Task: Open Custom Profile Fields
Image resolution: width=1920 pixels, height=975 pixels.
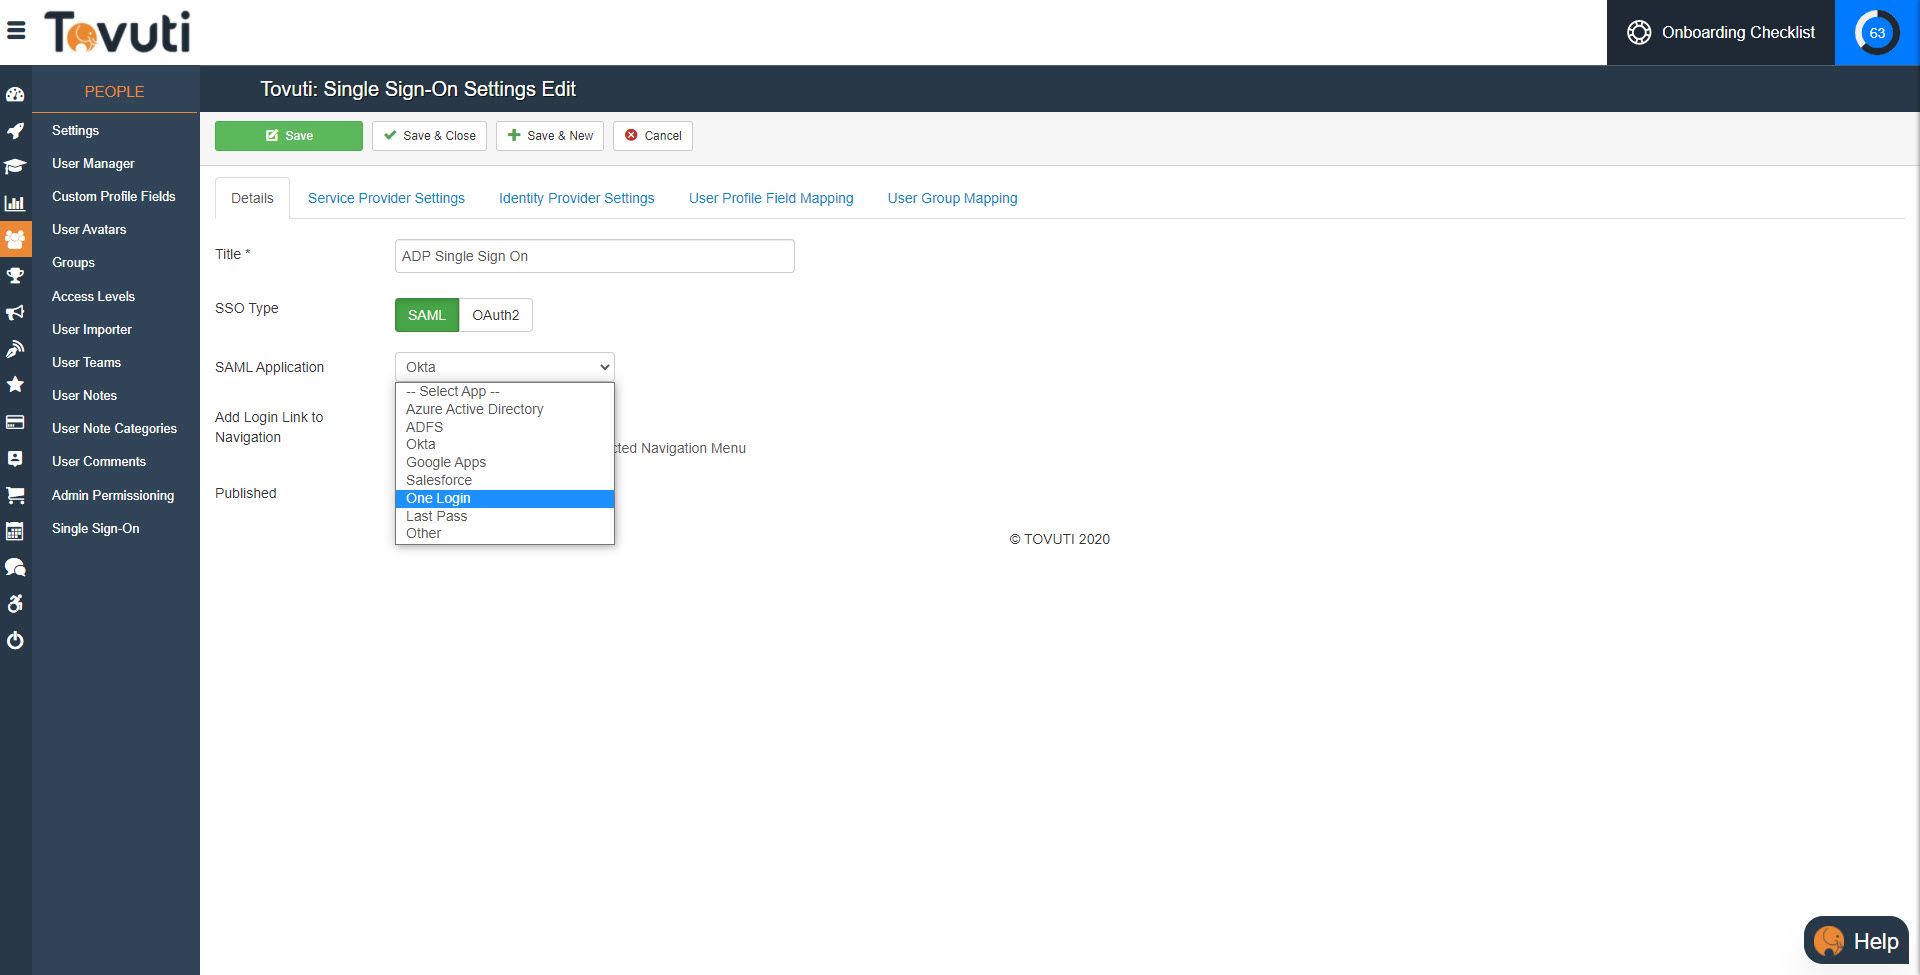Action: [114, 196]
